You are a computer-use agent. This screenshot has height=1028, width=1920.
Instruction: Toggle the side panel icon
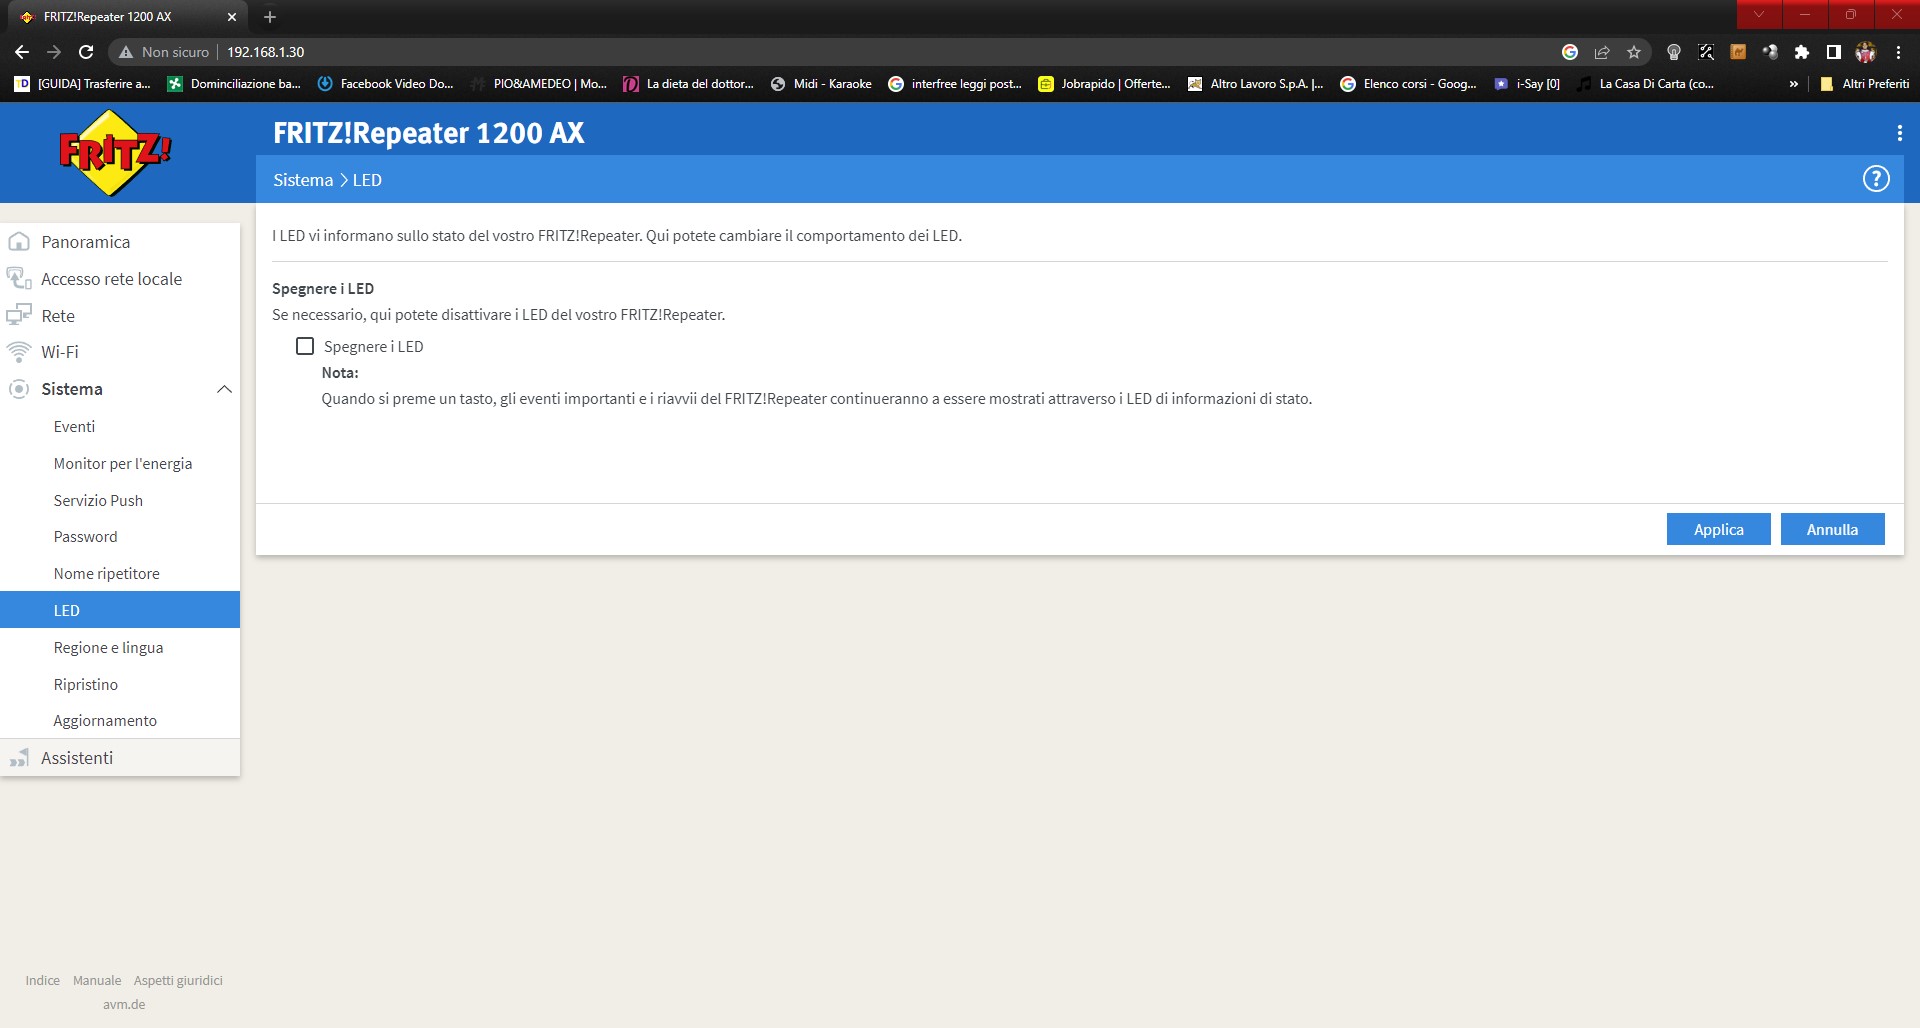click(1834, 52)
